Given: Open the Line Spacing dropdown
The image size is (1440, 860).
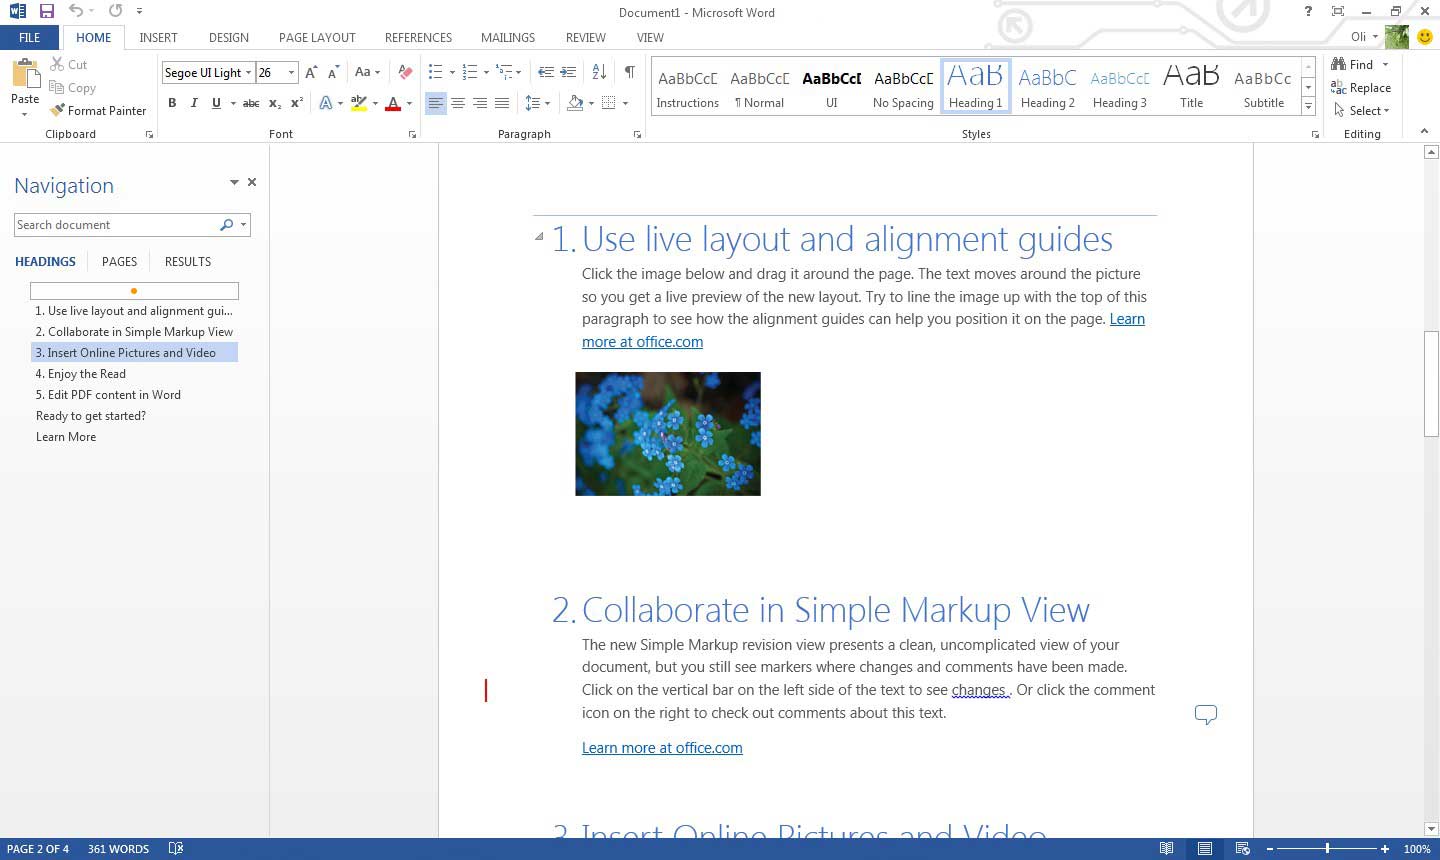Looking at the screenshot, I should click(538, 103).
